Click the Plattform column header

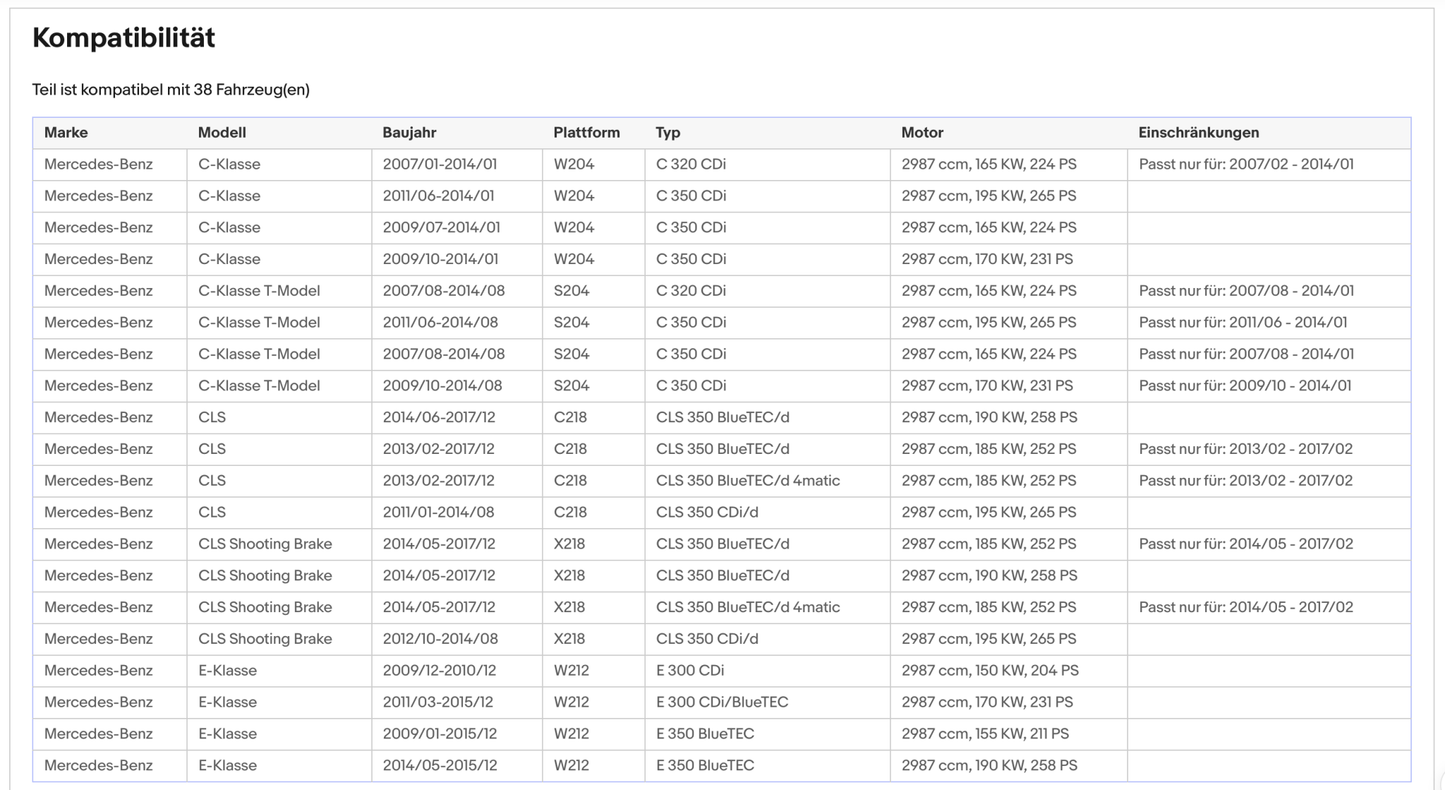587,133
